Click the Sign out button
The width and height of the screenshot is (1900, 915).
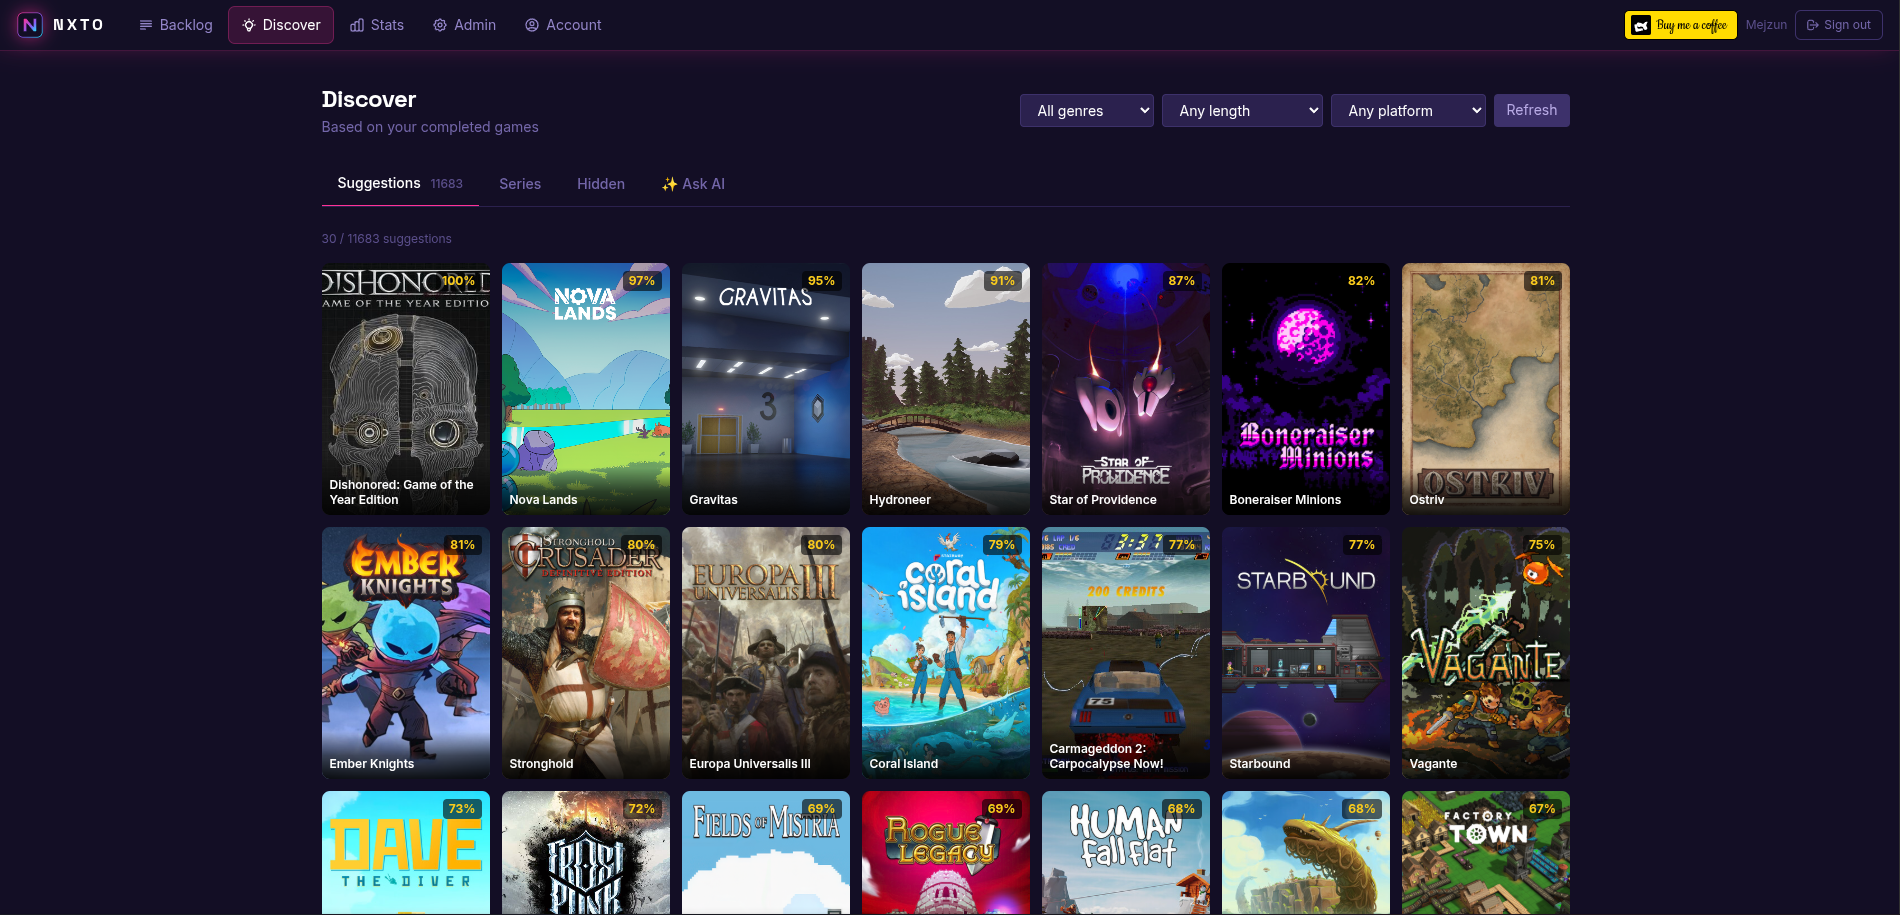pos(1838,25)
